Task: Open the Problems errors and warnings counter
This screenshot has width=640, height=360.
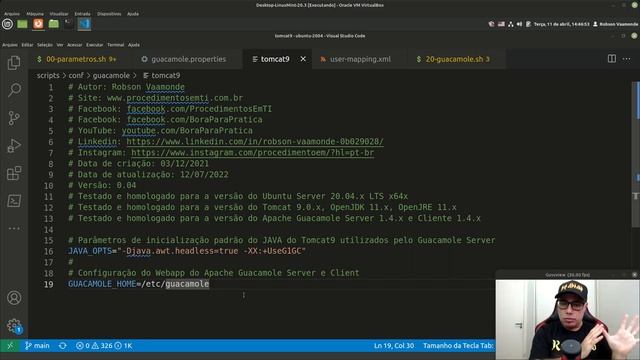Action: coord(104,346)
